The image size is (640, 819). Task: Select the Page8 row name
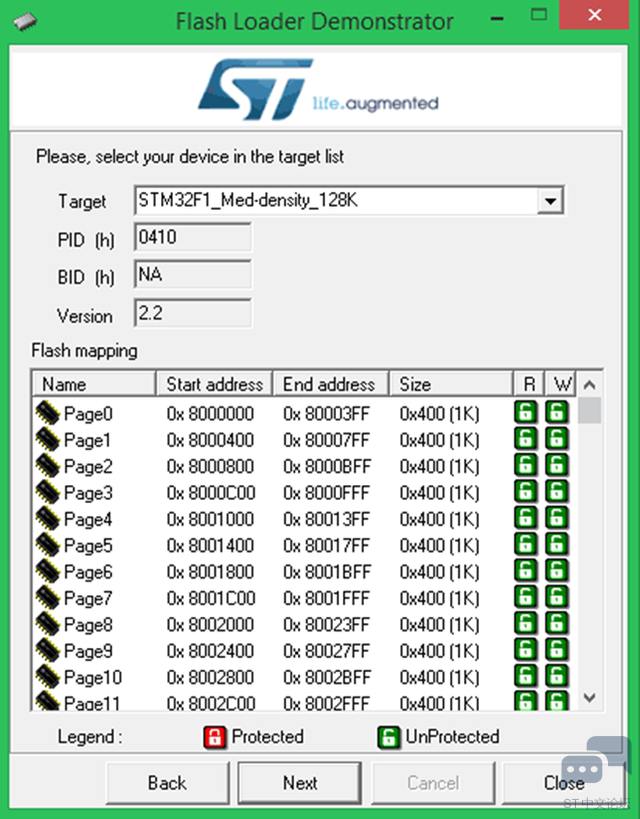[88, 624]
